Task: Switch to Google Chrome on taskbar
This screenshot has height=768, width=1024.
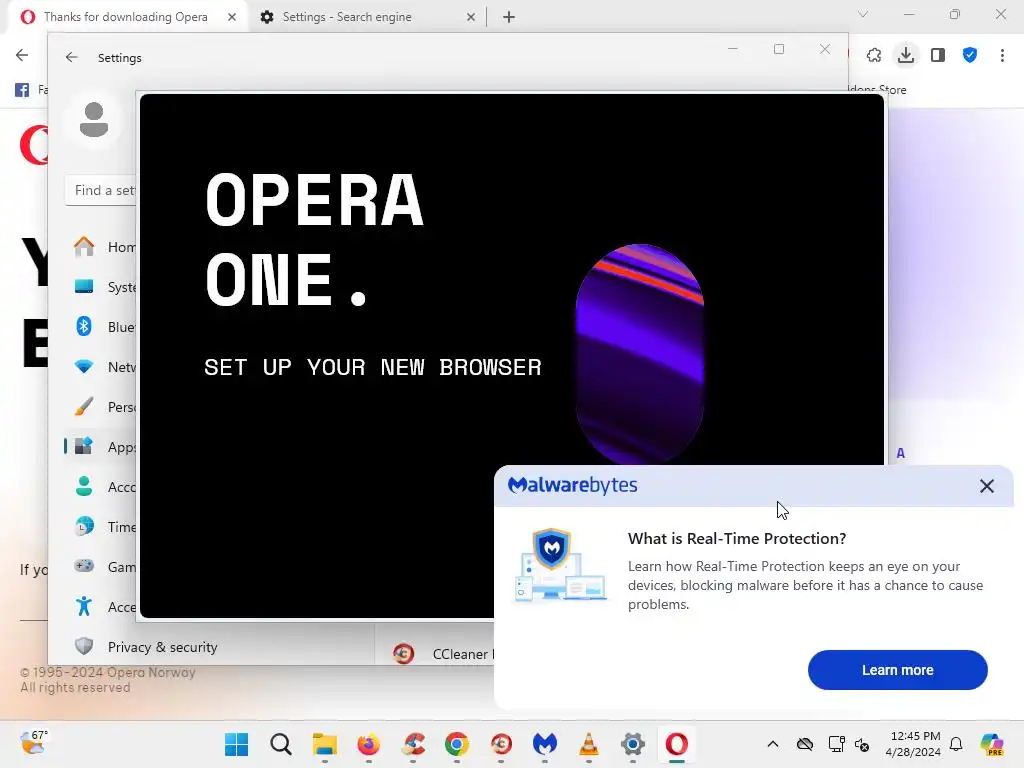Action: (457, 744)
